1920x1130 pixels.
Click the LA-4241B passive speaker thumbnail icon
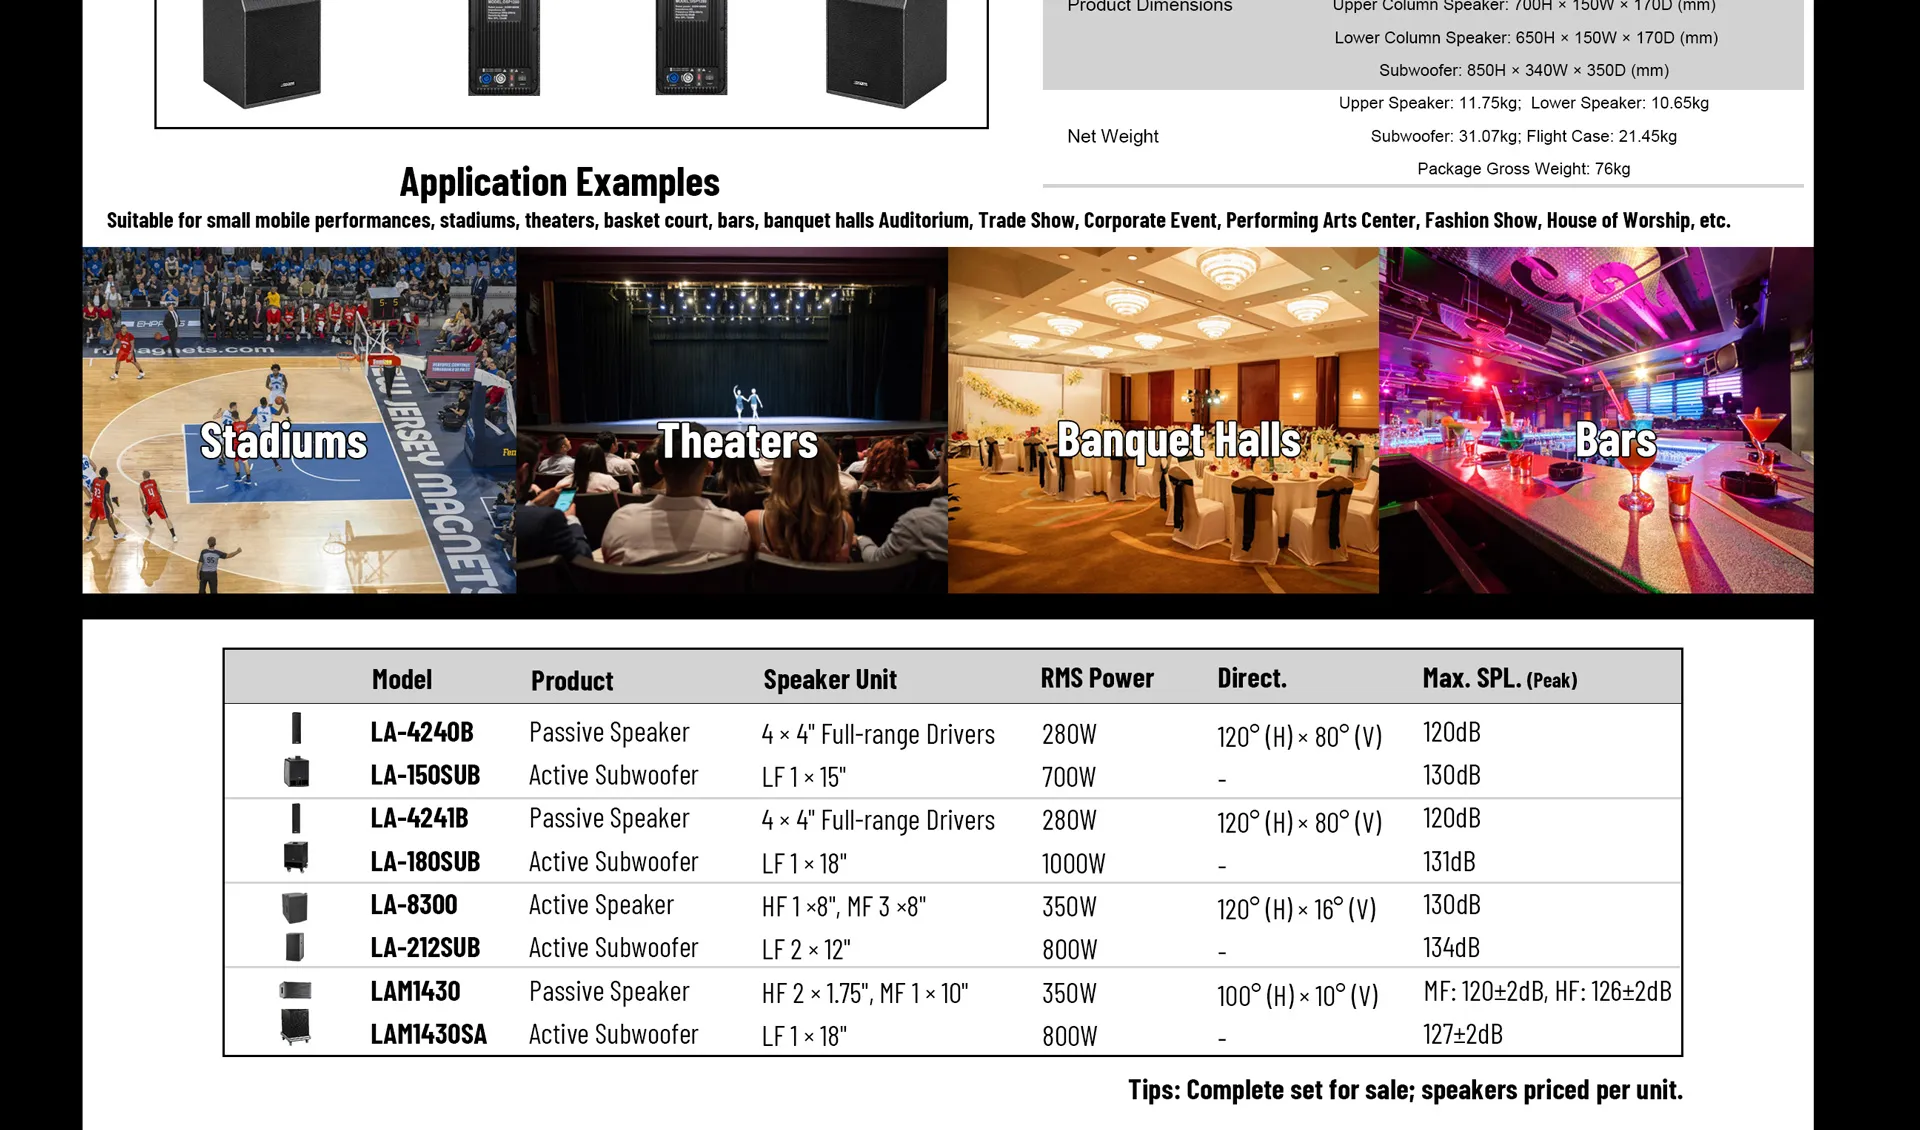(296, 817)
